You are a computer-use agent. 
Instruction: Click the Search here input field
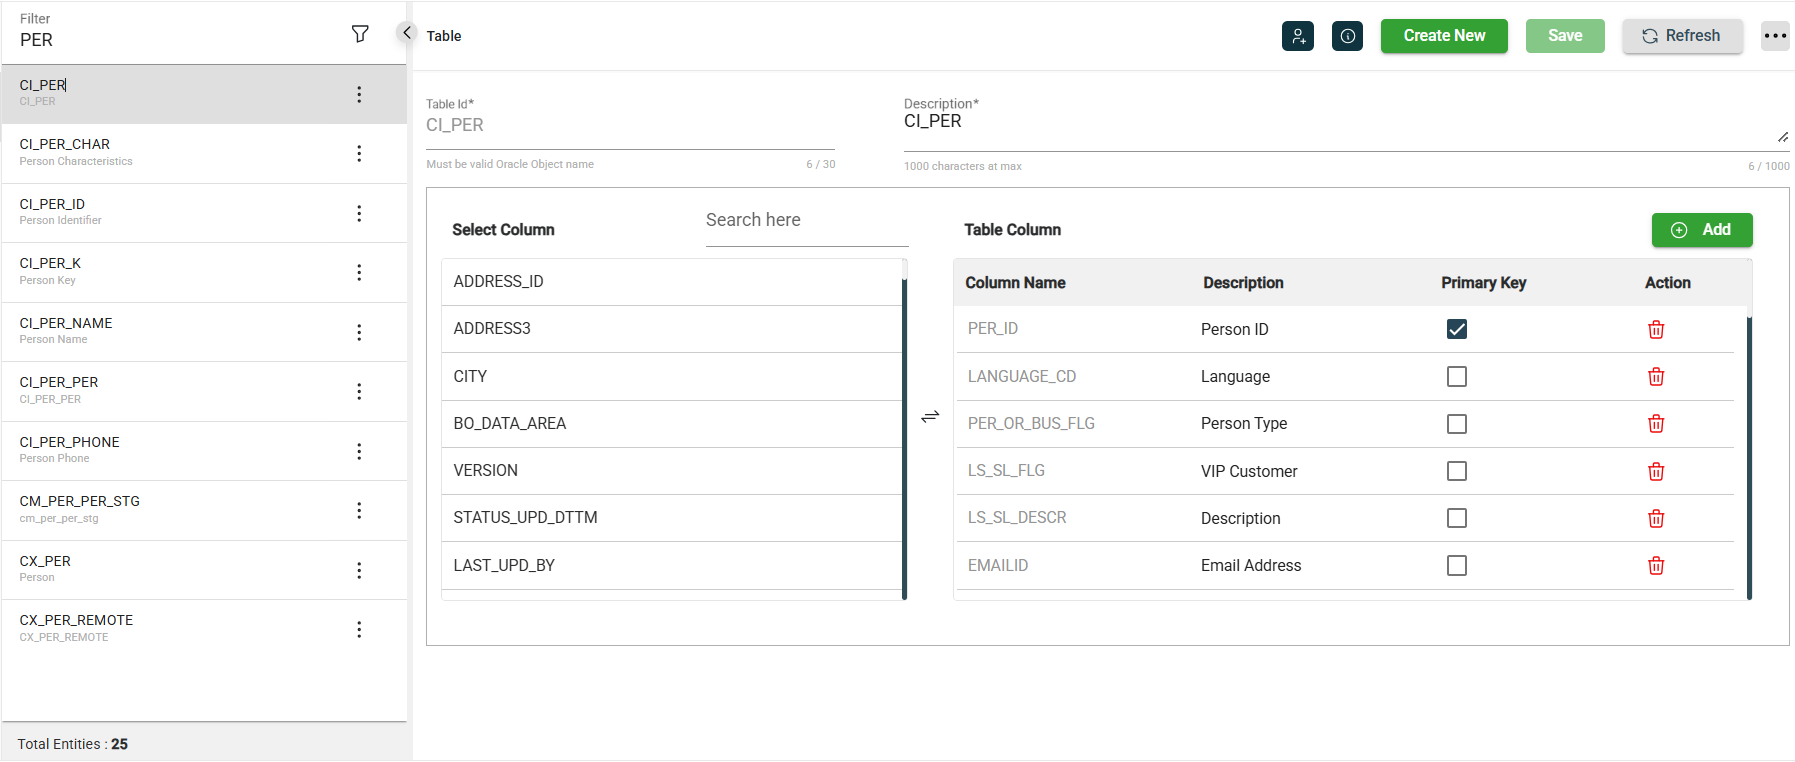[x=806, y=221]
